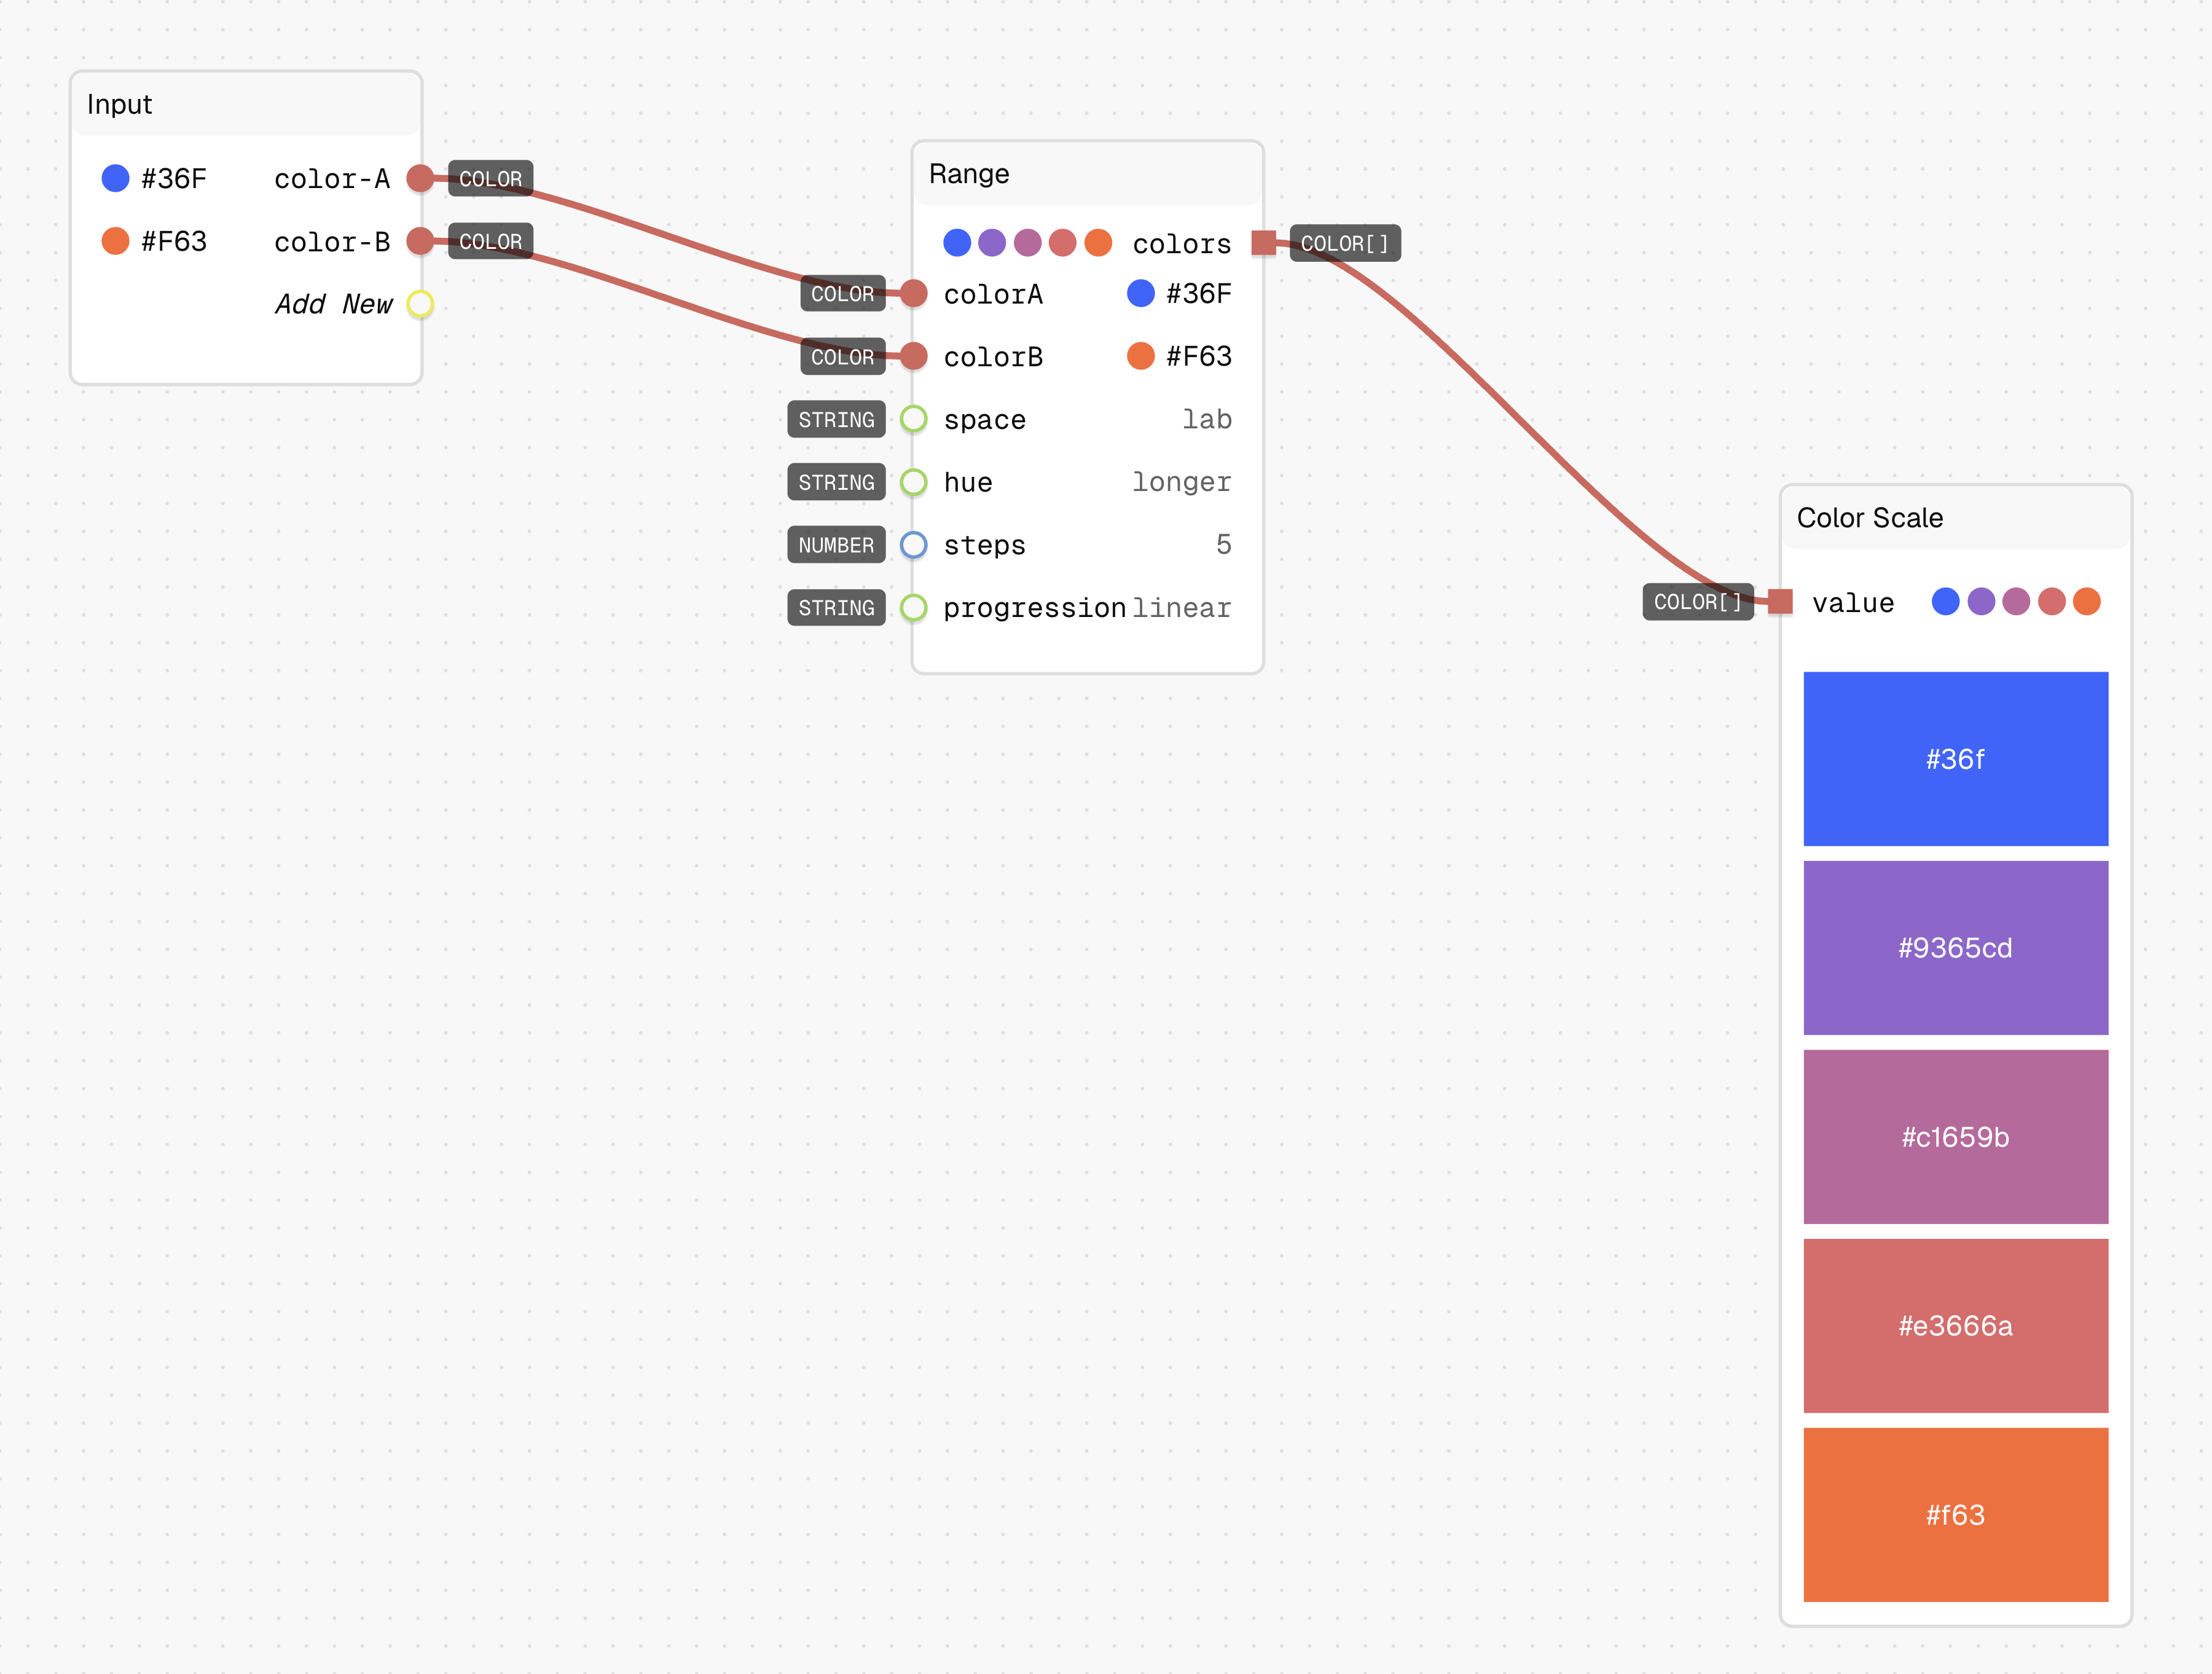The image size is (2212, 1674).
Task: Click the color-A output port on Input node
Action: 420,179
